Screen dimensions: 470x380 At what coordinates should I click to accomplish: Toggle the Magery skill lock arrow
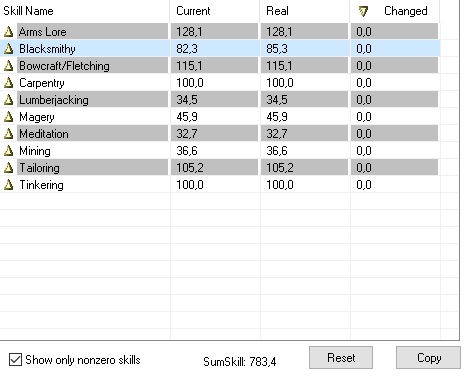tap(9, 117)
